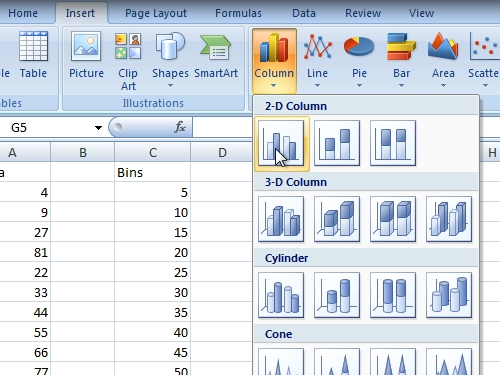500x375 pixels.
Task: Select the cell with value 81
Action: [x=25, y=252]
